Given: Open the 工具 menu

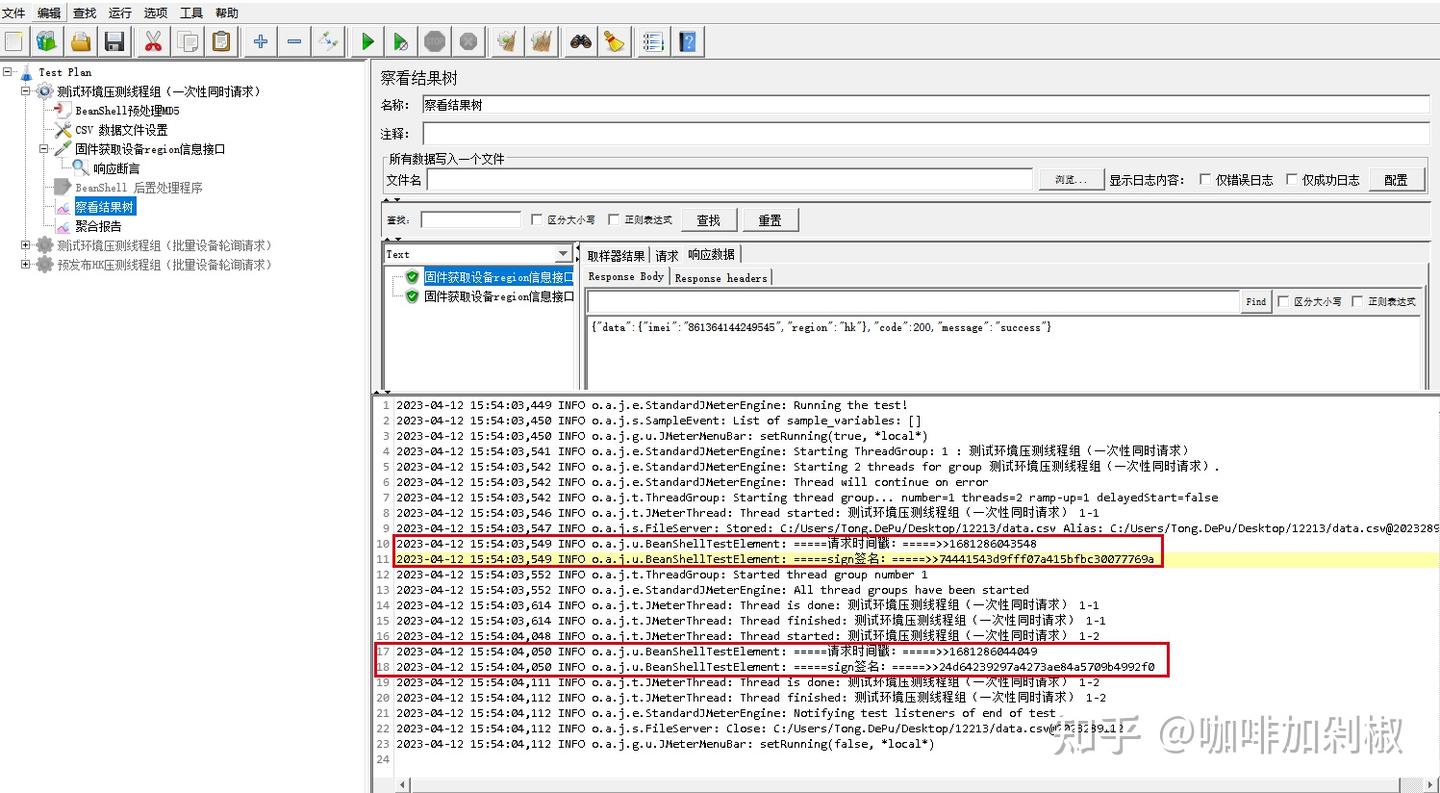Looking at the screenshot, I should point(191,13).
